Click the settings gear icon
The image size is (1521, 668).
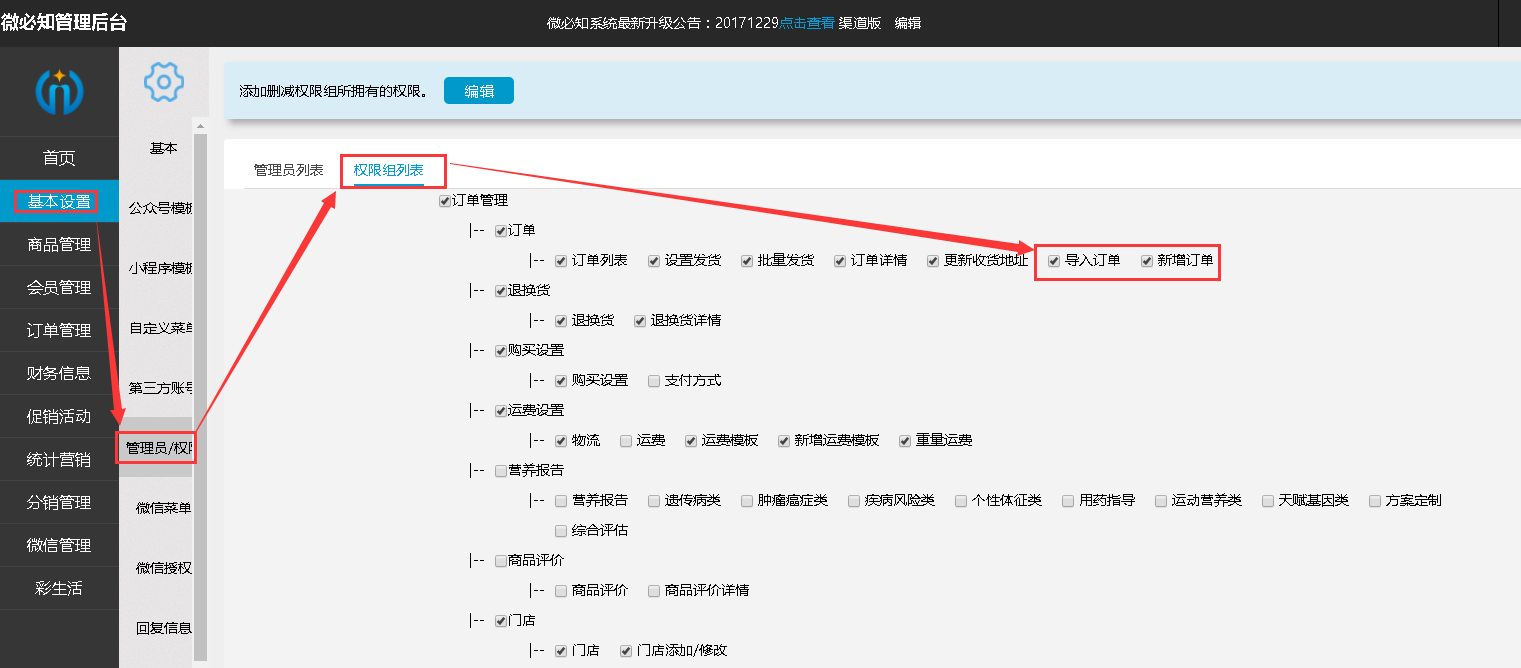tap(163, 81)
